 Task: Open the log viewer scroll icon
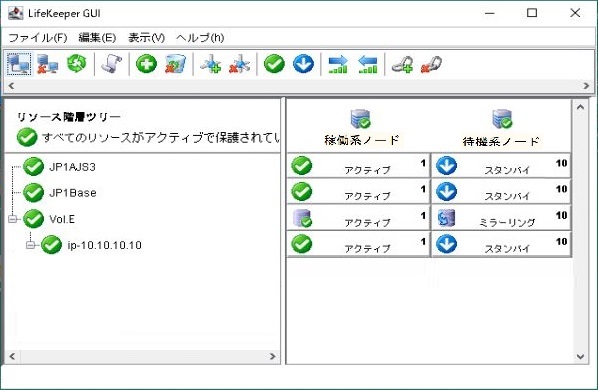pyautogui.click(x=112, y=64)
